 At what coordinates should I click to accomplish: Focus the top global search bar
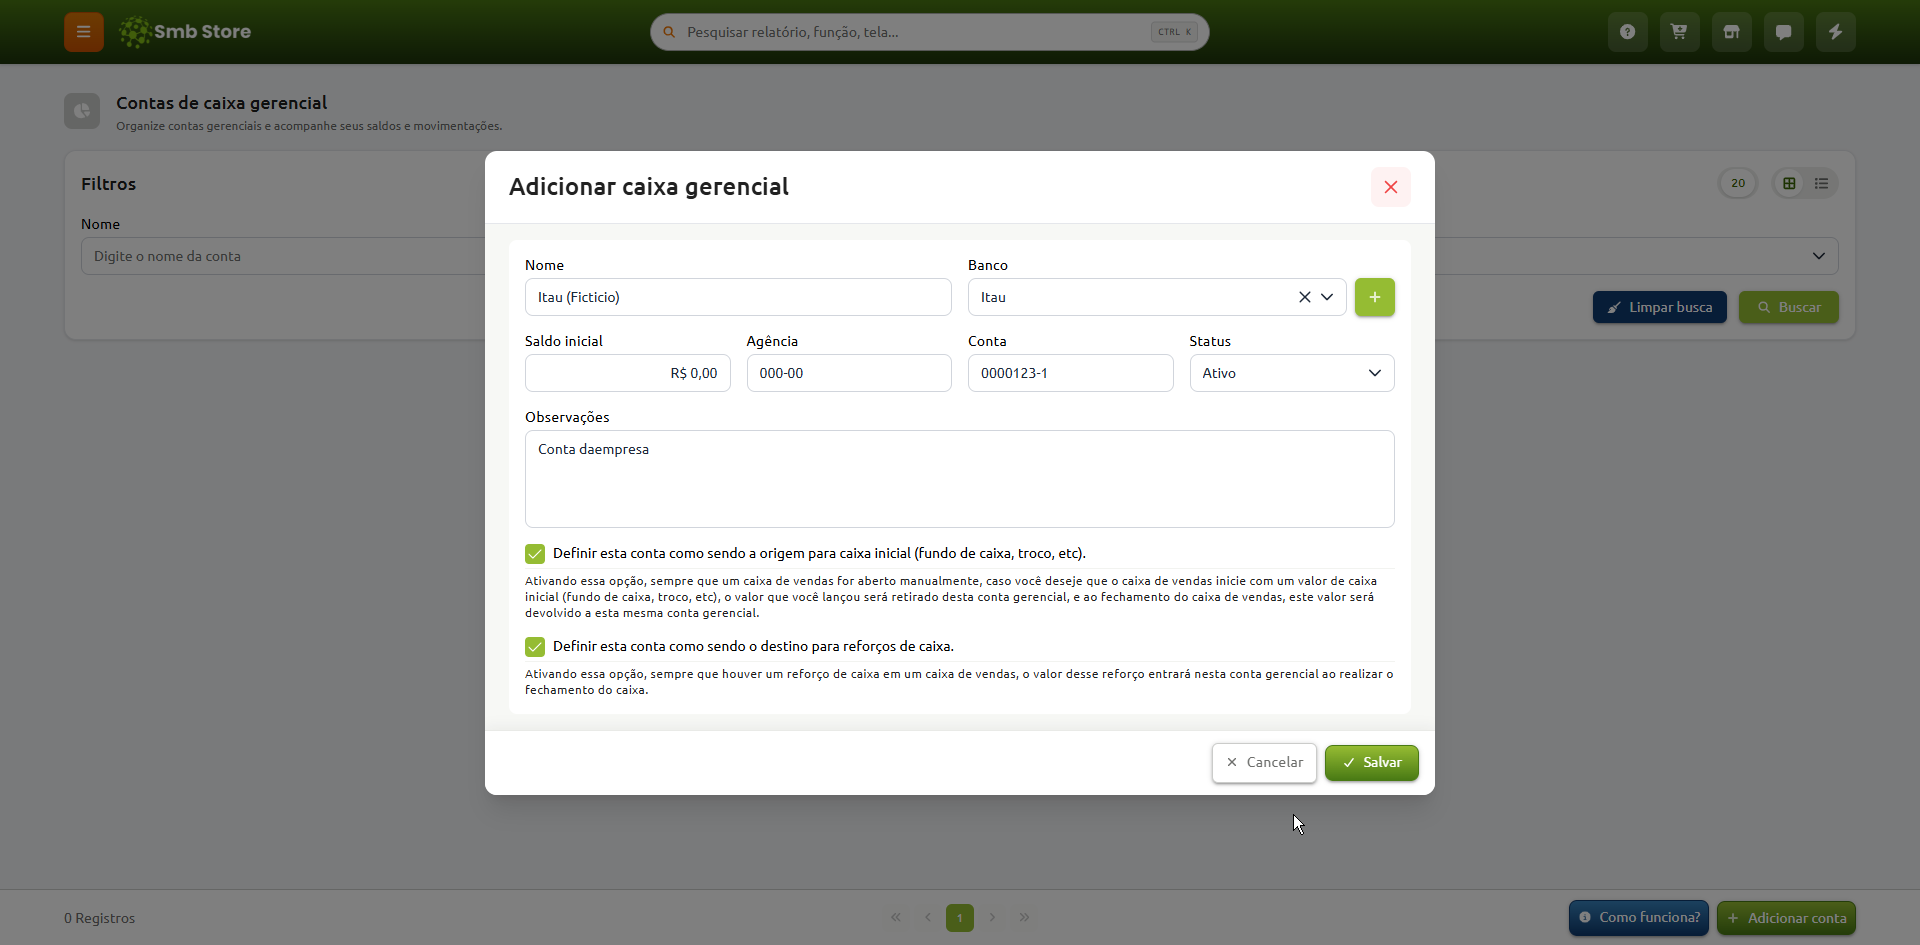pos(930,32)
